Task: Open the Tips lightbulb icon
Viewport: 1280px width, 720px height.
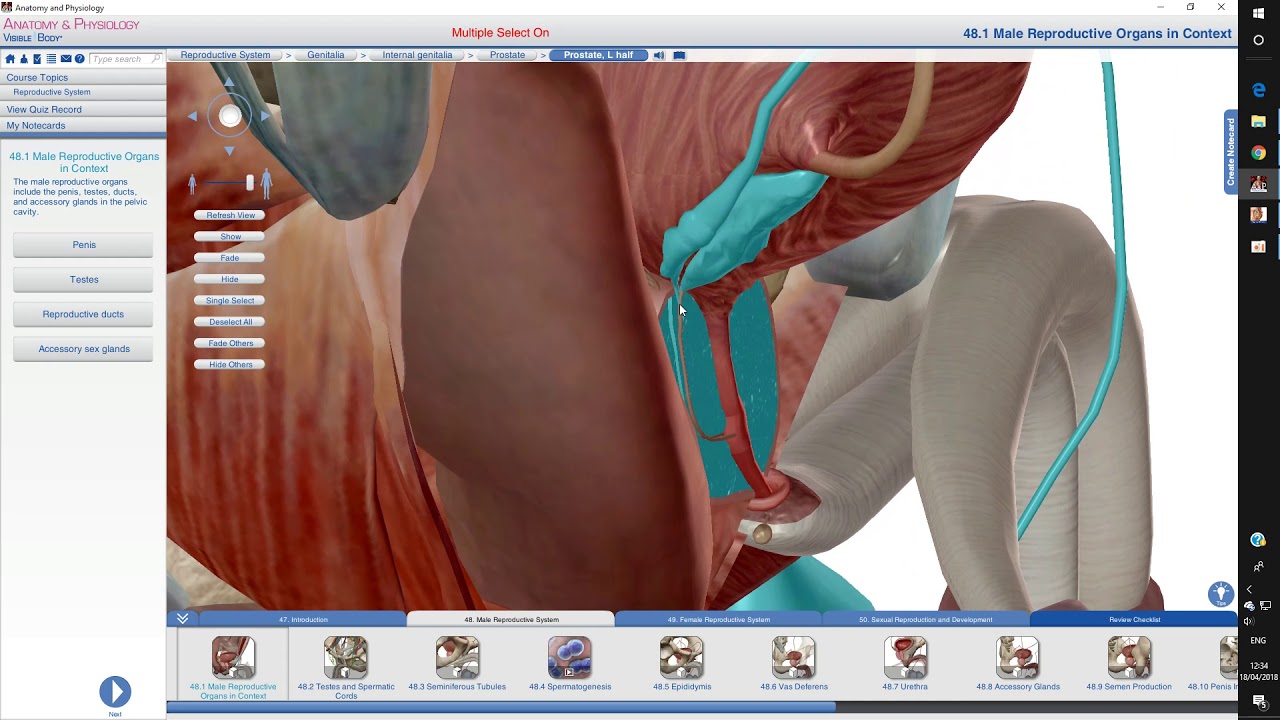Action: pyautogui.click(x=1220, y=594)
